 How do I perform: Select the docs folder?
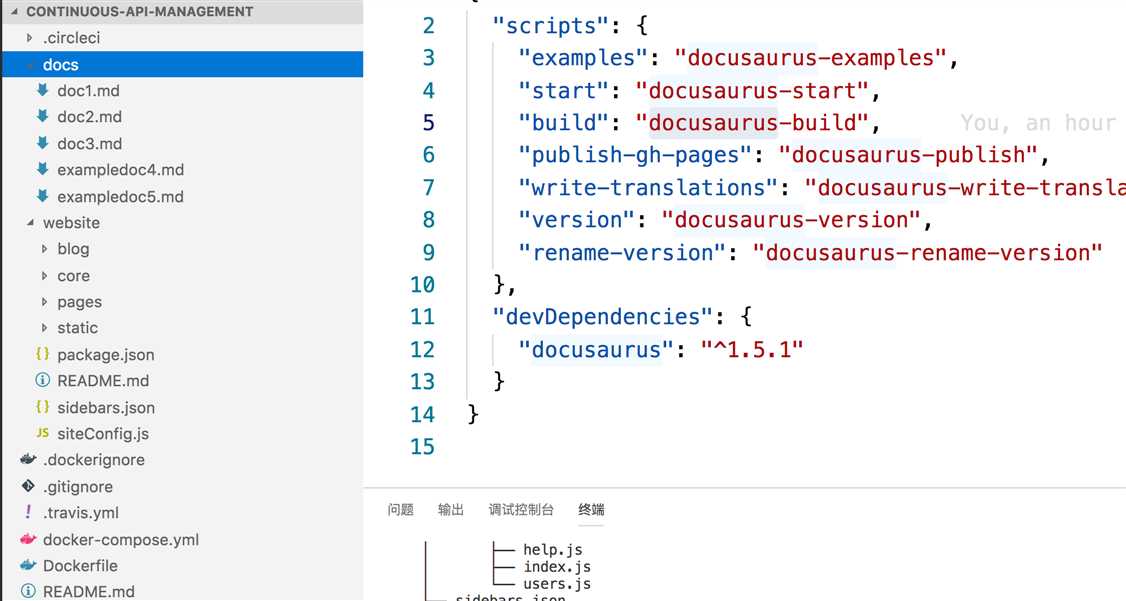[x=183, y=65]
